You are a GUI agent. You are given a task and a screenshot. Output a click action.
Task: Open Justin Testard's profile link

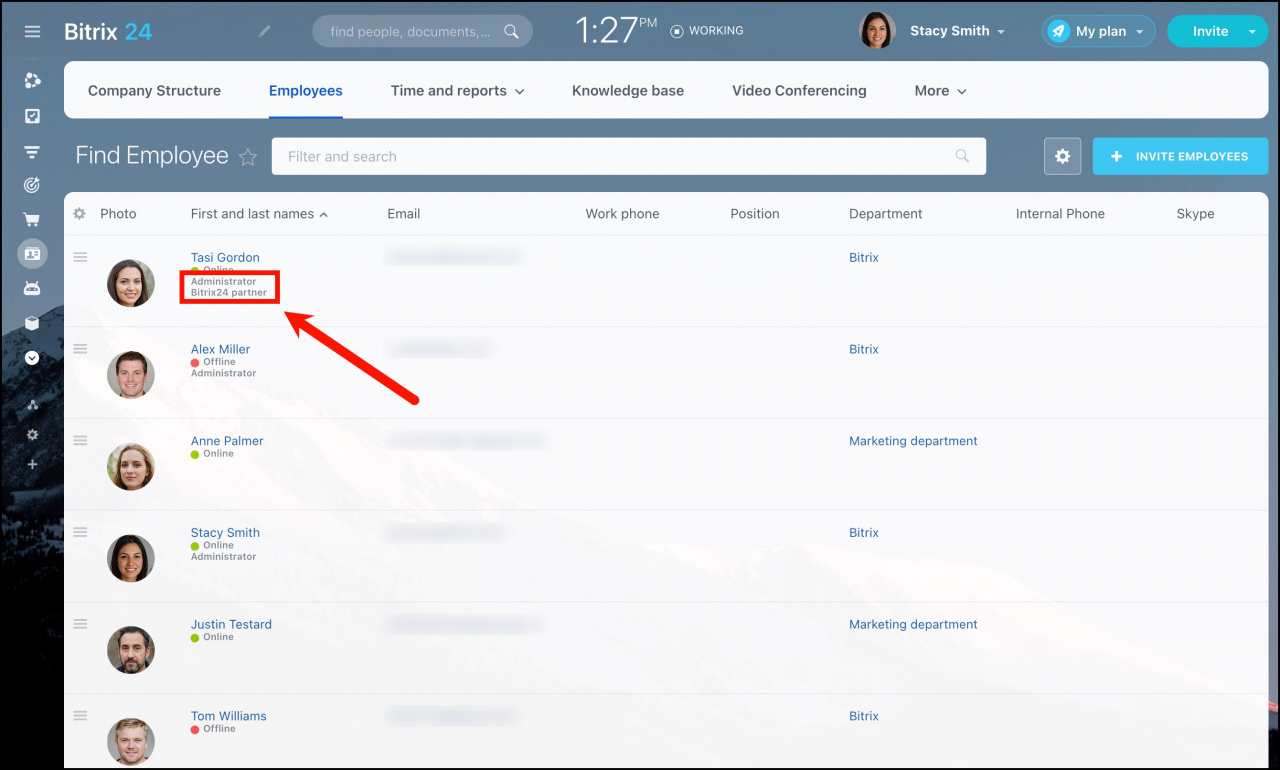[x=231, y=624]
